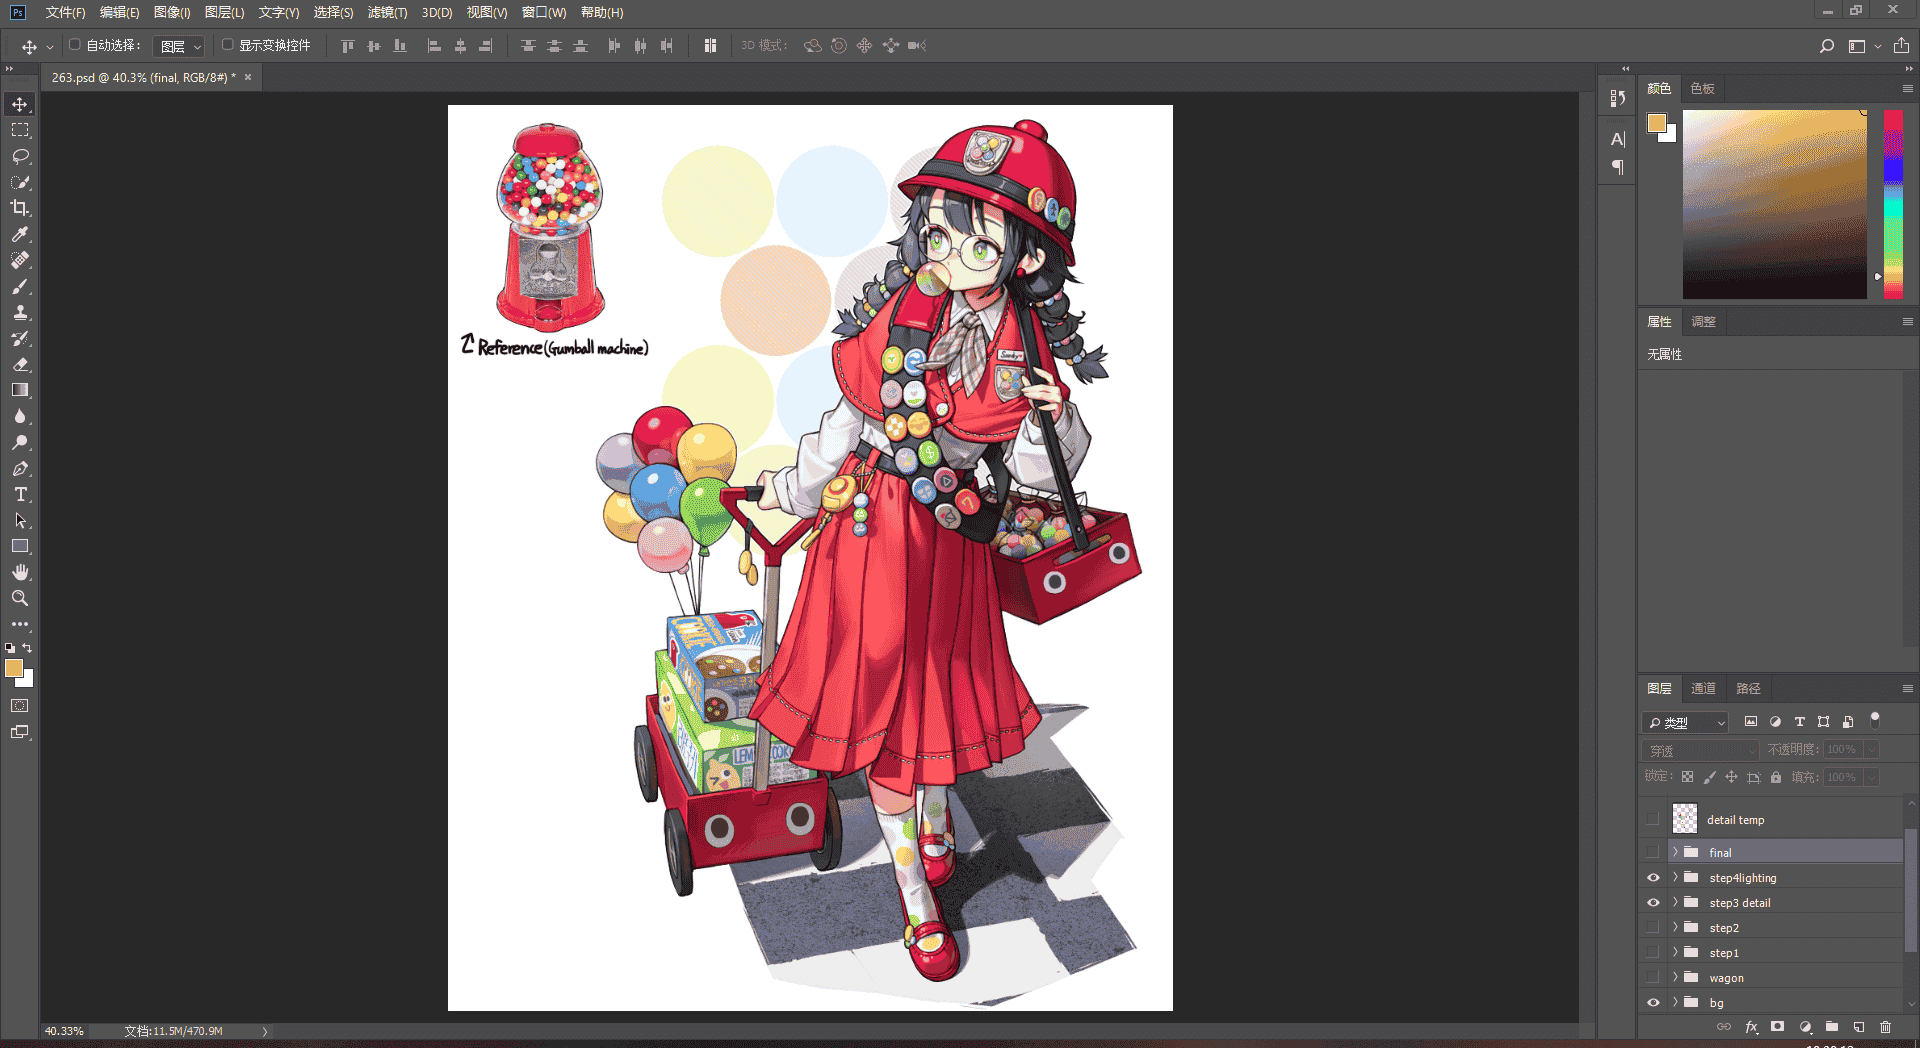Select the Gradient tool

(x=20, y=391)
